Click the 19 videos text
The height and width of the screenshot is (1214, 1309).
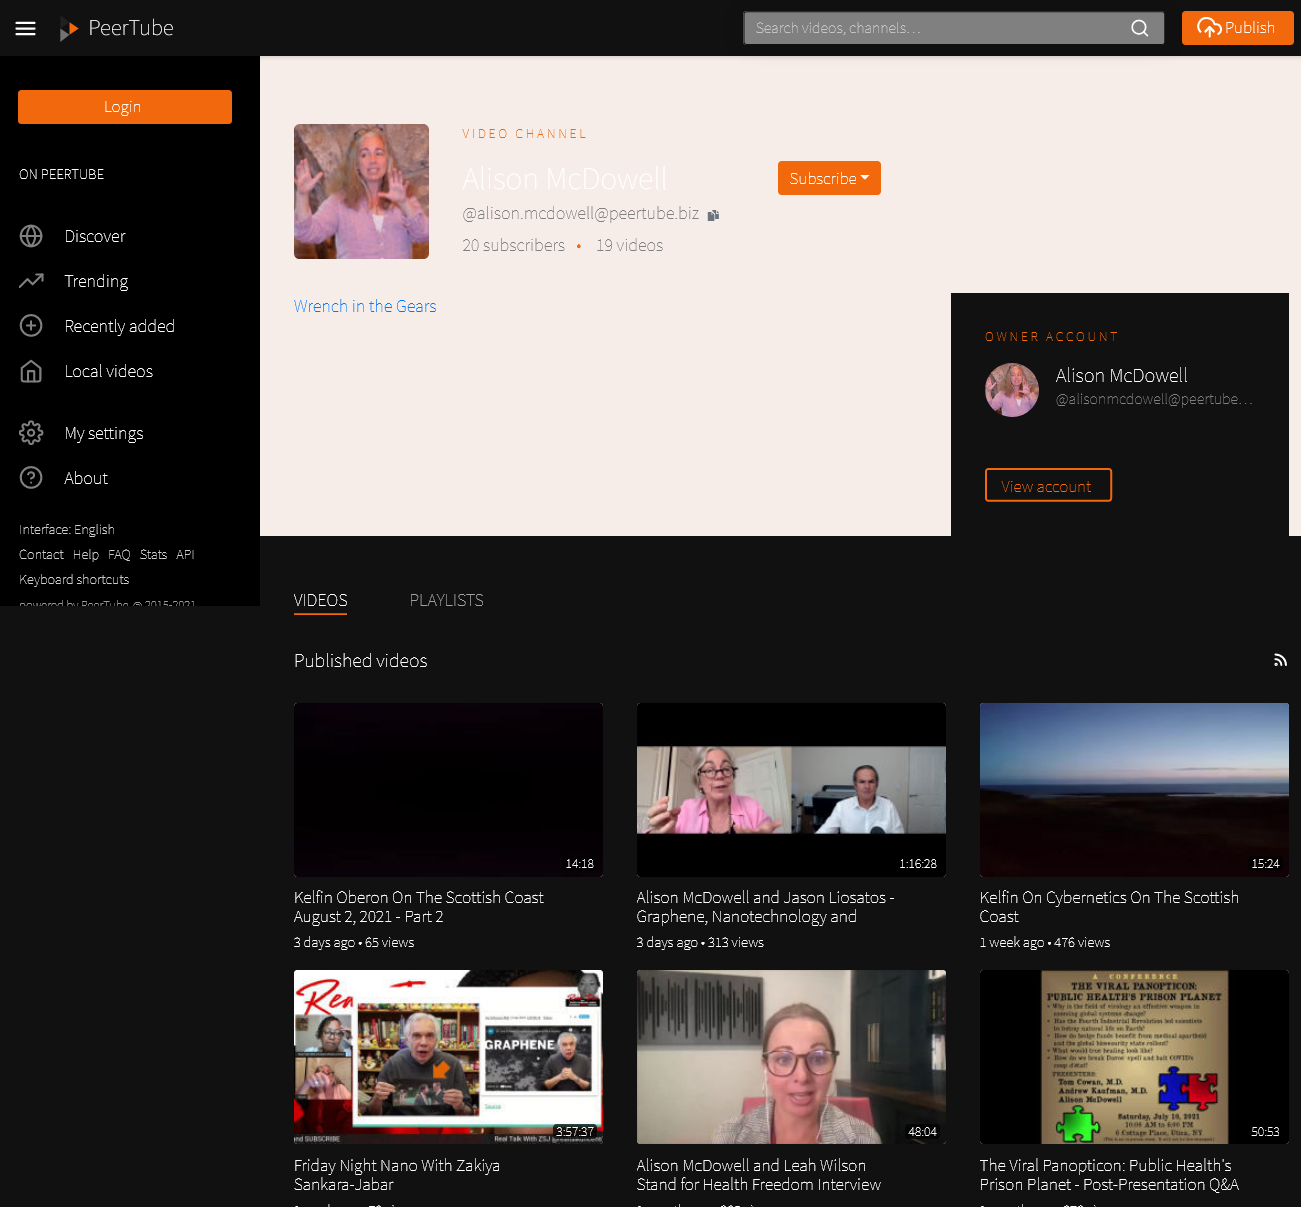629,245
